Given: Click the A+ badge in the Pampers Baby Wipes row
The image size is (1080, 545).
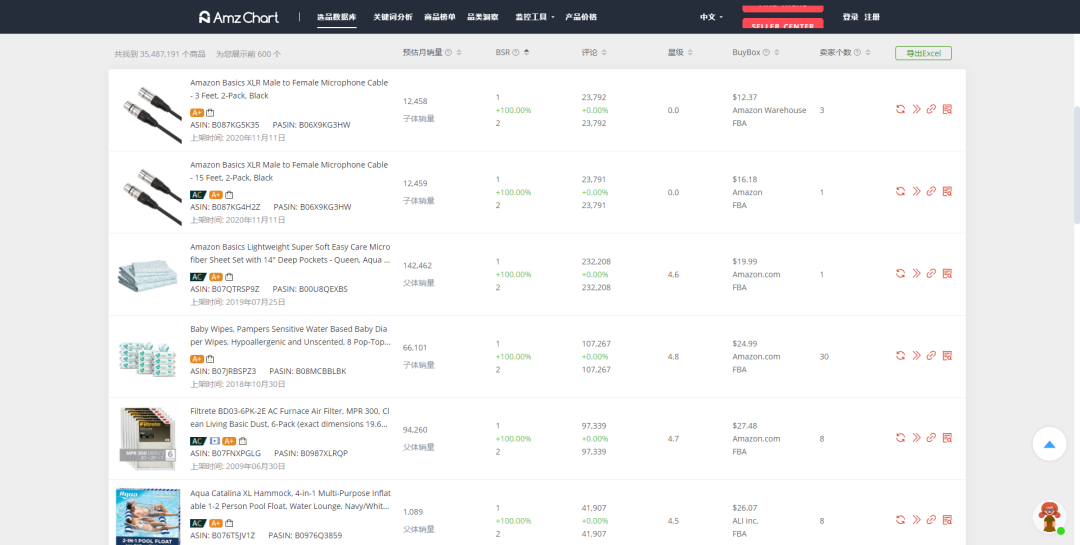Looking at the screenshot, I should 196,359.
